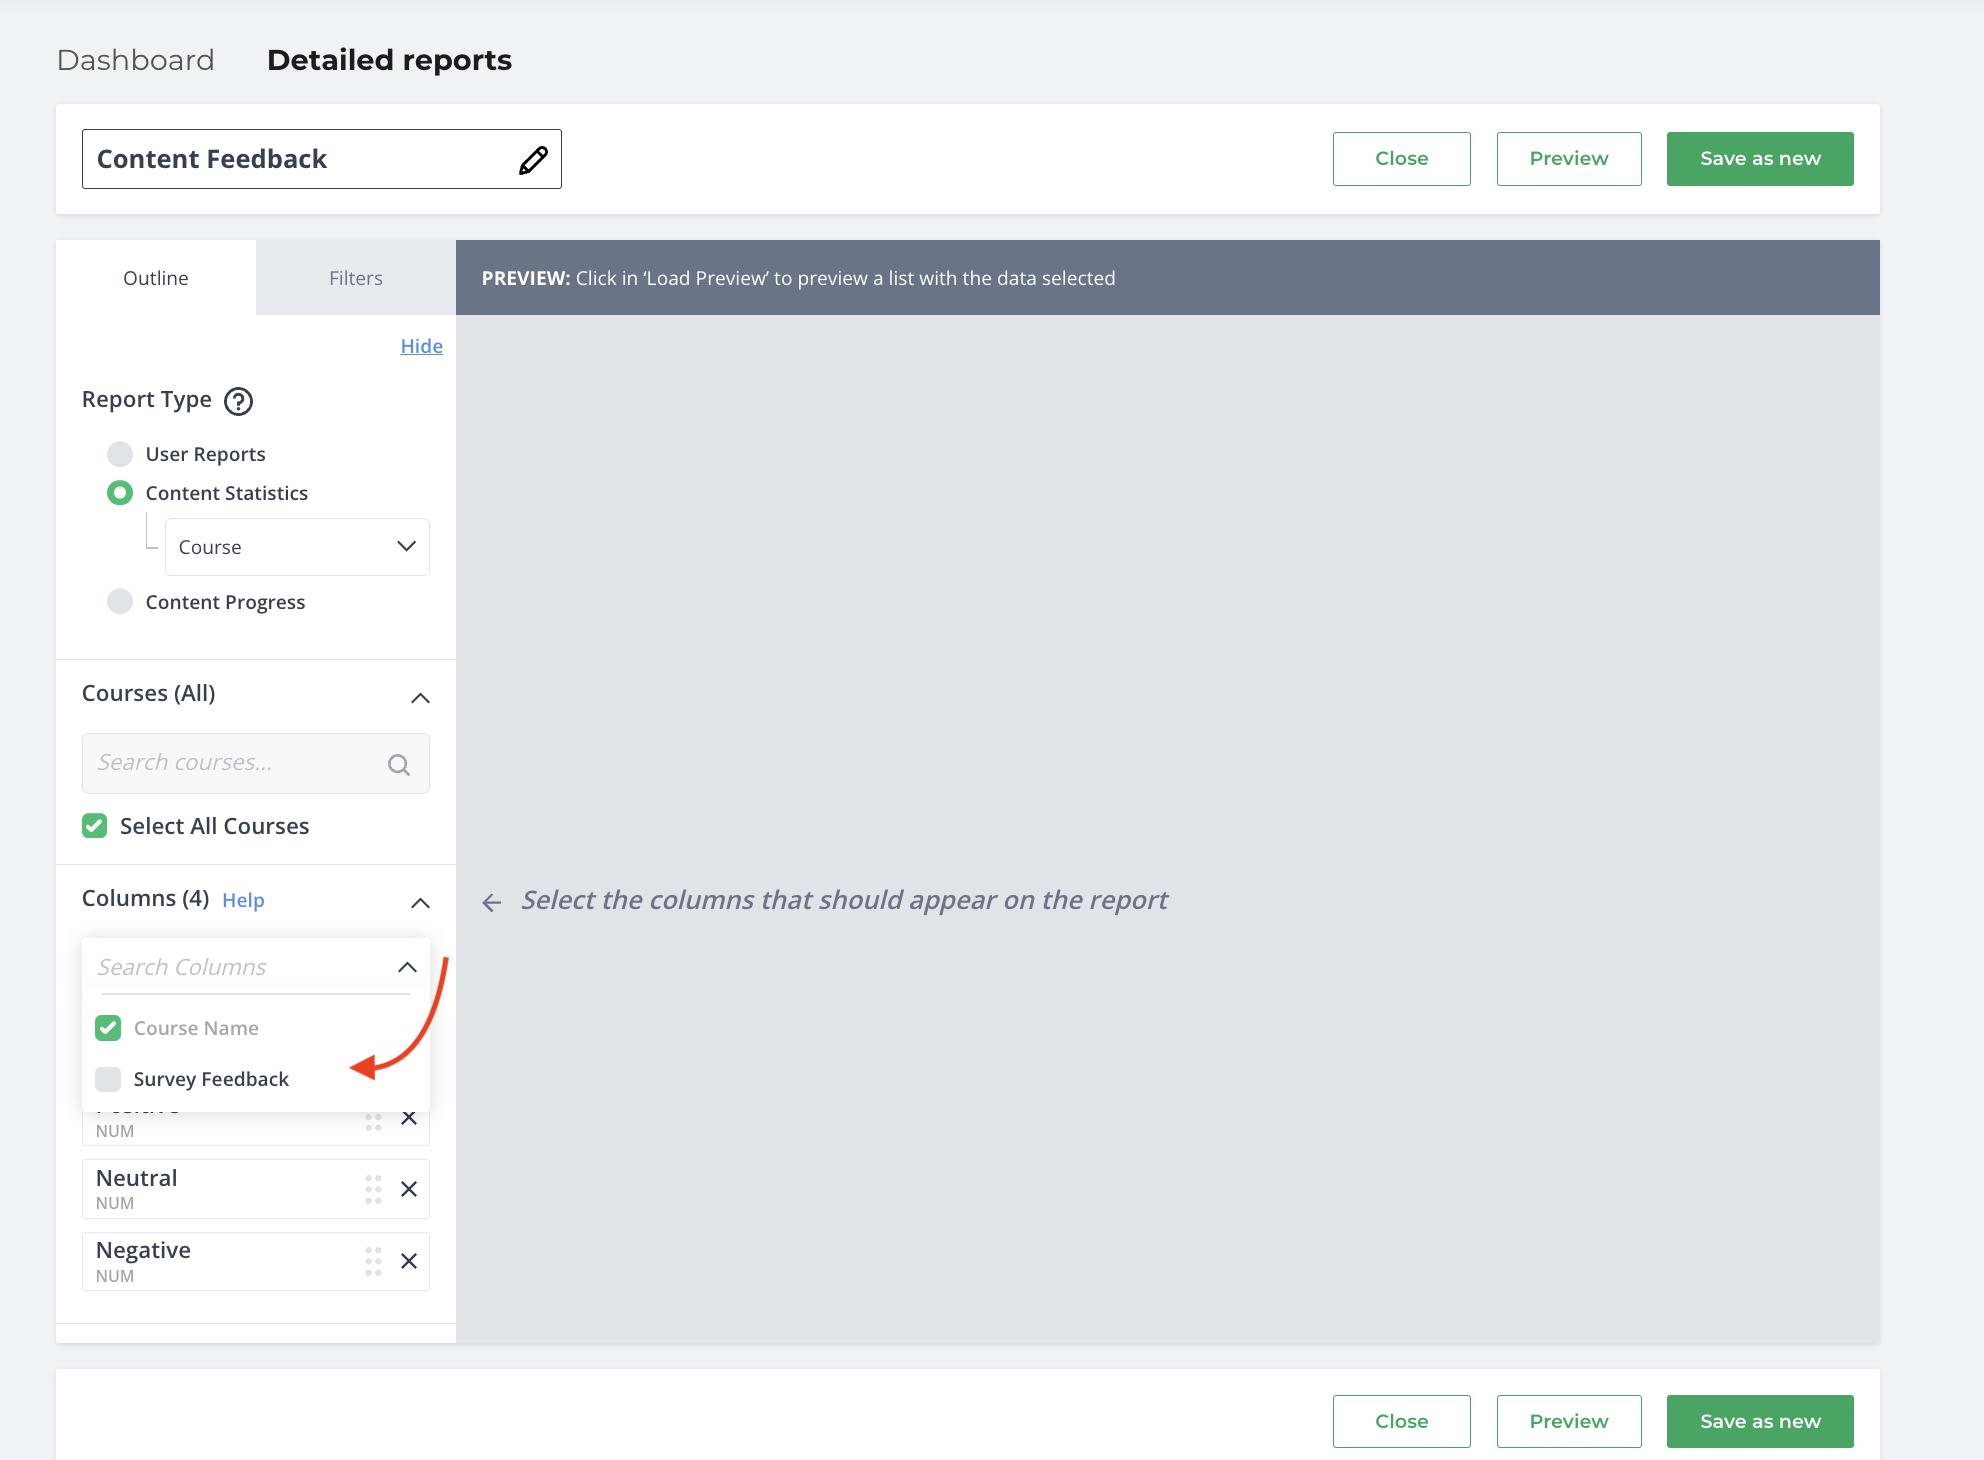Select Content Statistics radio button
This screenshot has width=1984, height=1460.
(120, 493)
